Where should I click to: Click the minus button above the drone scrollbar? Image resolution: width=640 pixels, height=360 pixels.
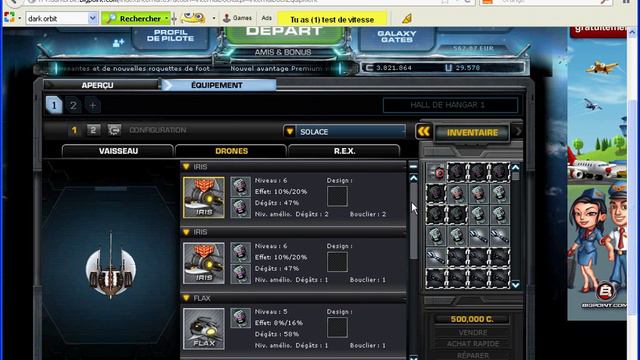pos(413,167)
